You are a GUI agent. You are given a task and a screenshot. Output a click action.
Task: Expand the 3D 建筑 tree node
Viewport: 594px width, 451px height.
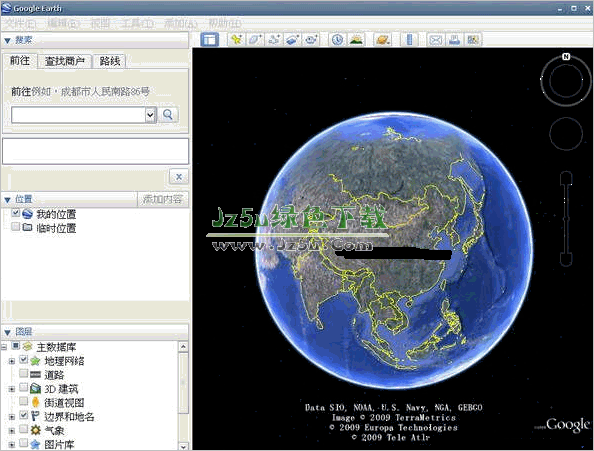pyautogui.click(x=12, y=389)
